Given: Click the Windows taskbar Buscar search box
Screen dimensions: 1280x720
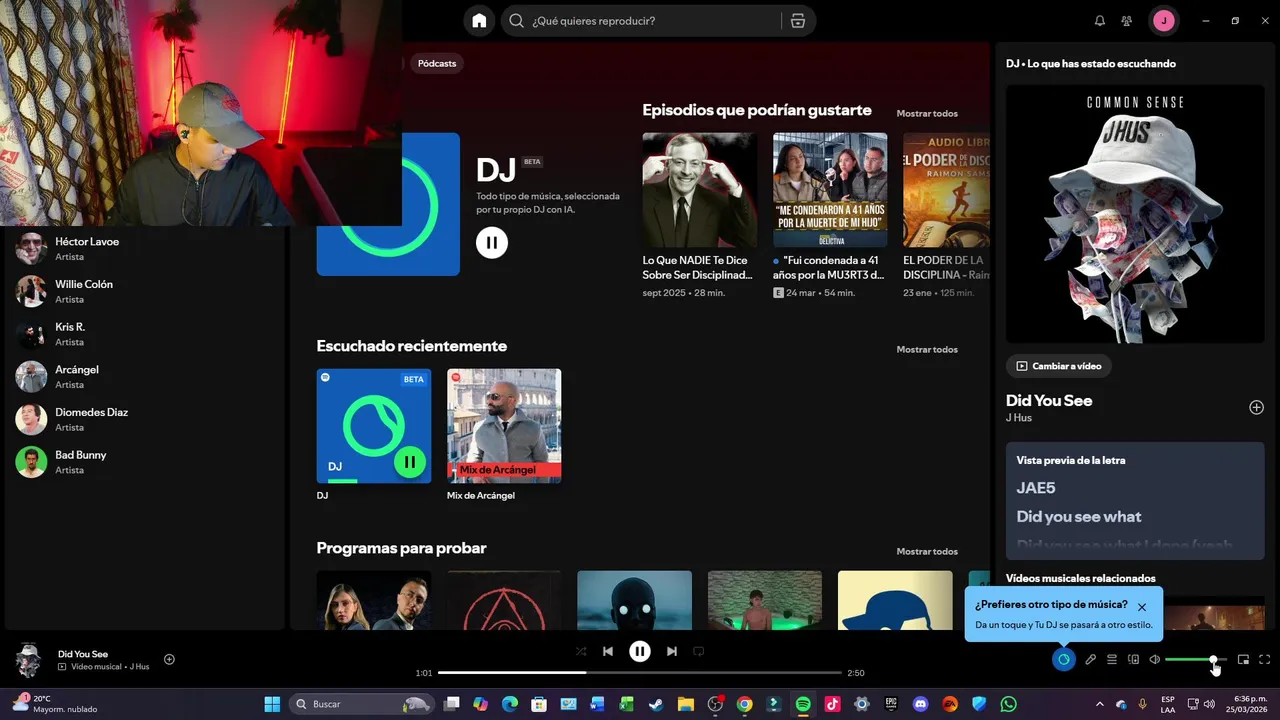Looking at the screenshot, I should (362, 704).
